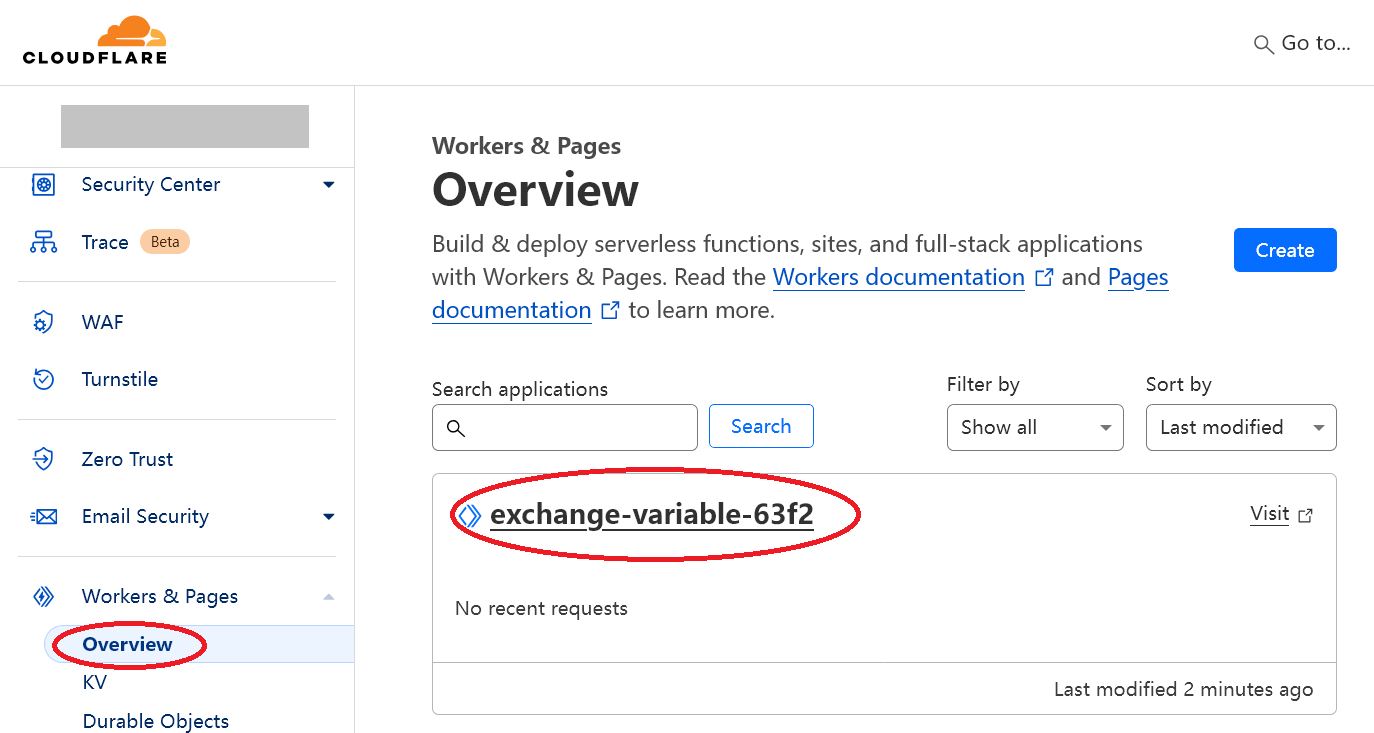
Task: Open the Workers documentation link
Action: [x=899, y=277]
